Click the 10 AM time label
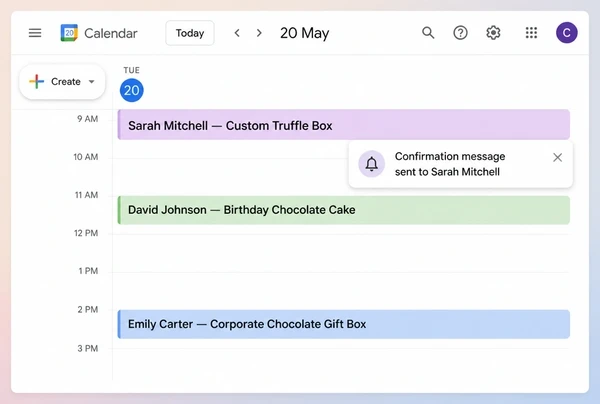Screen dimensions: 600x404 tap(86, 157)
